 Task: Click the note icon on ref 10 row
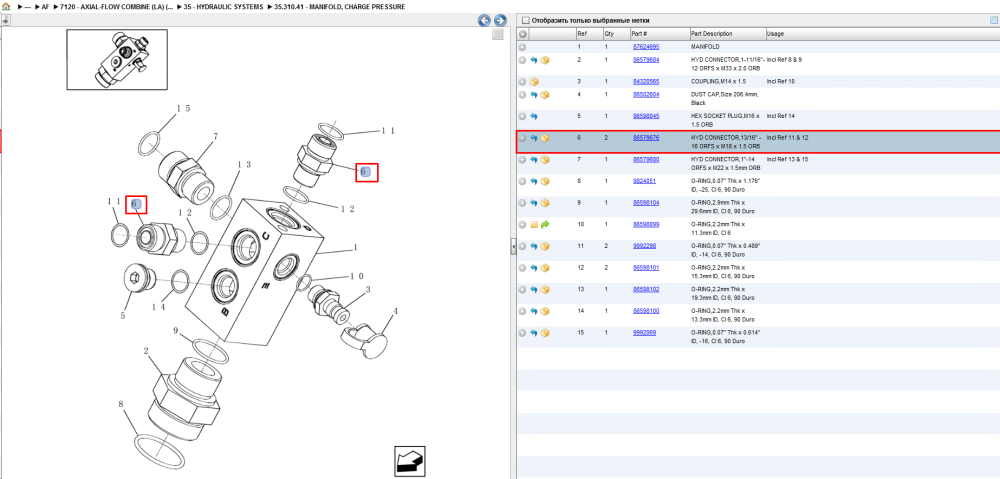pyautogui.click(x=534, y=225)
